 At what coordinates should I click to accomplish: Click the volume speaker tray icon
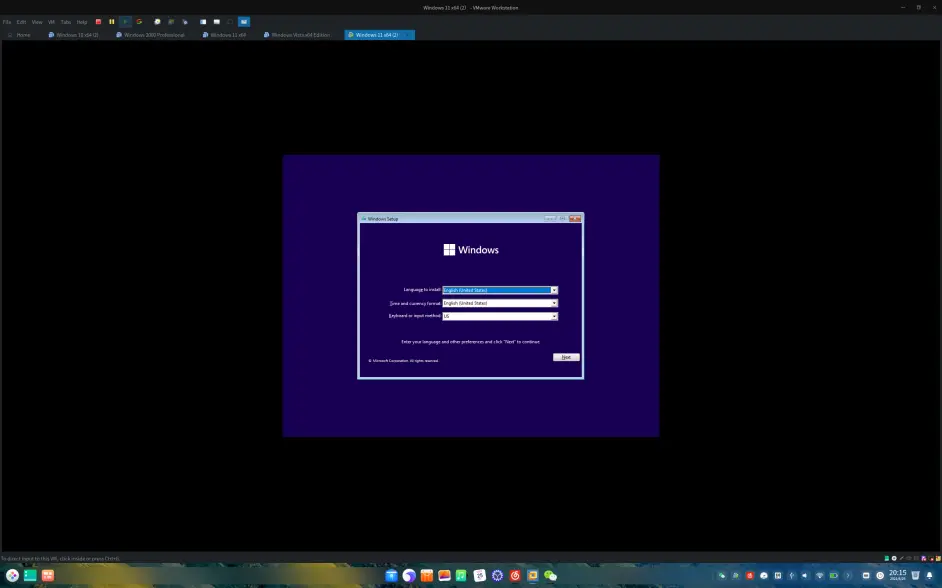click(x=805, y=575)
